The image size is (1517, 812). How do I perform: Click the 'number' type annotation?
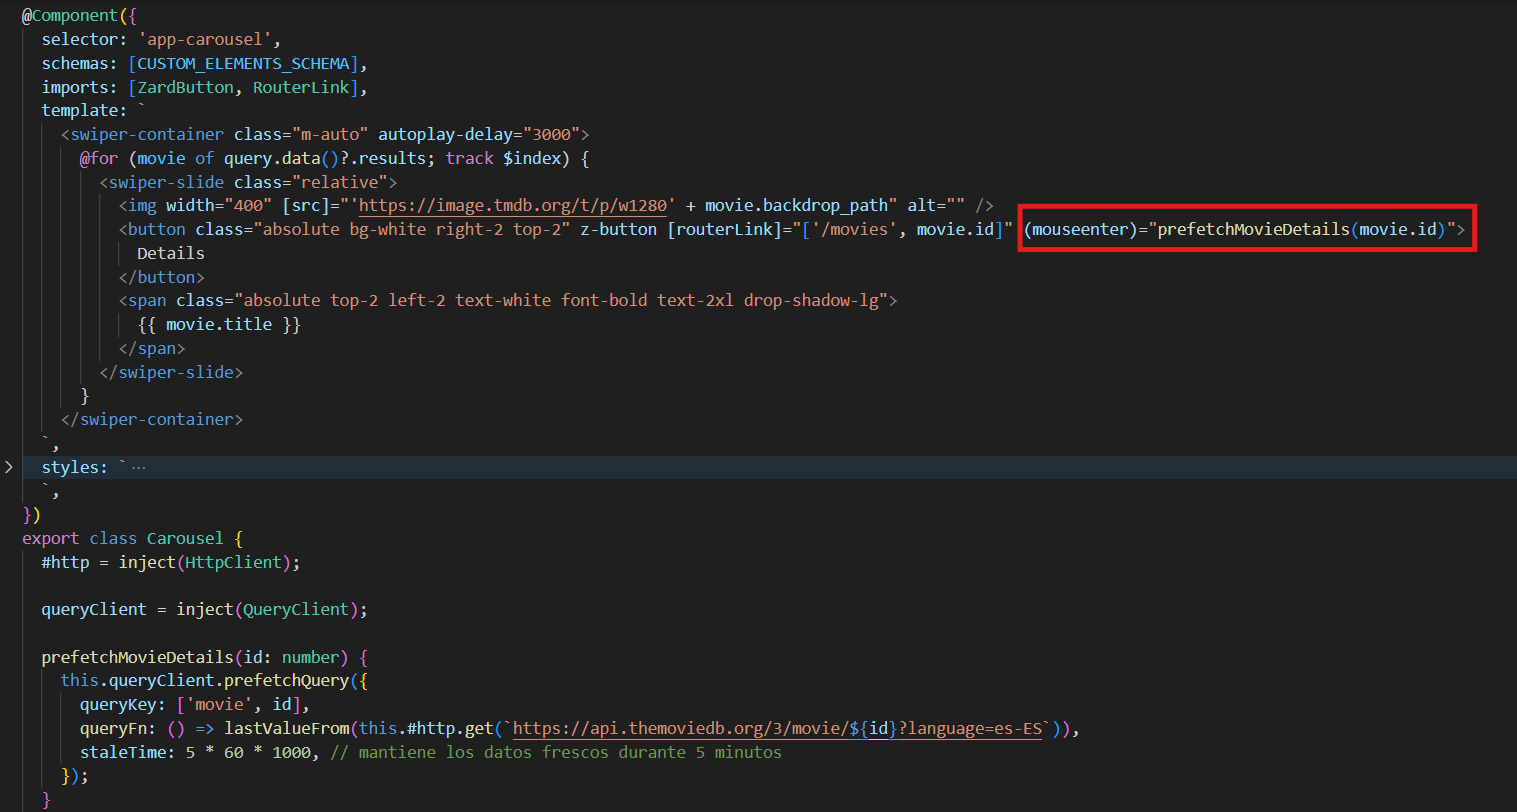(311, 657)
